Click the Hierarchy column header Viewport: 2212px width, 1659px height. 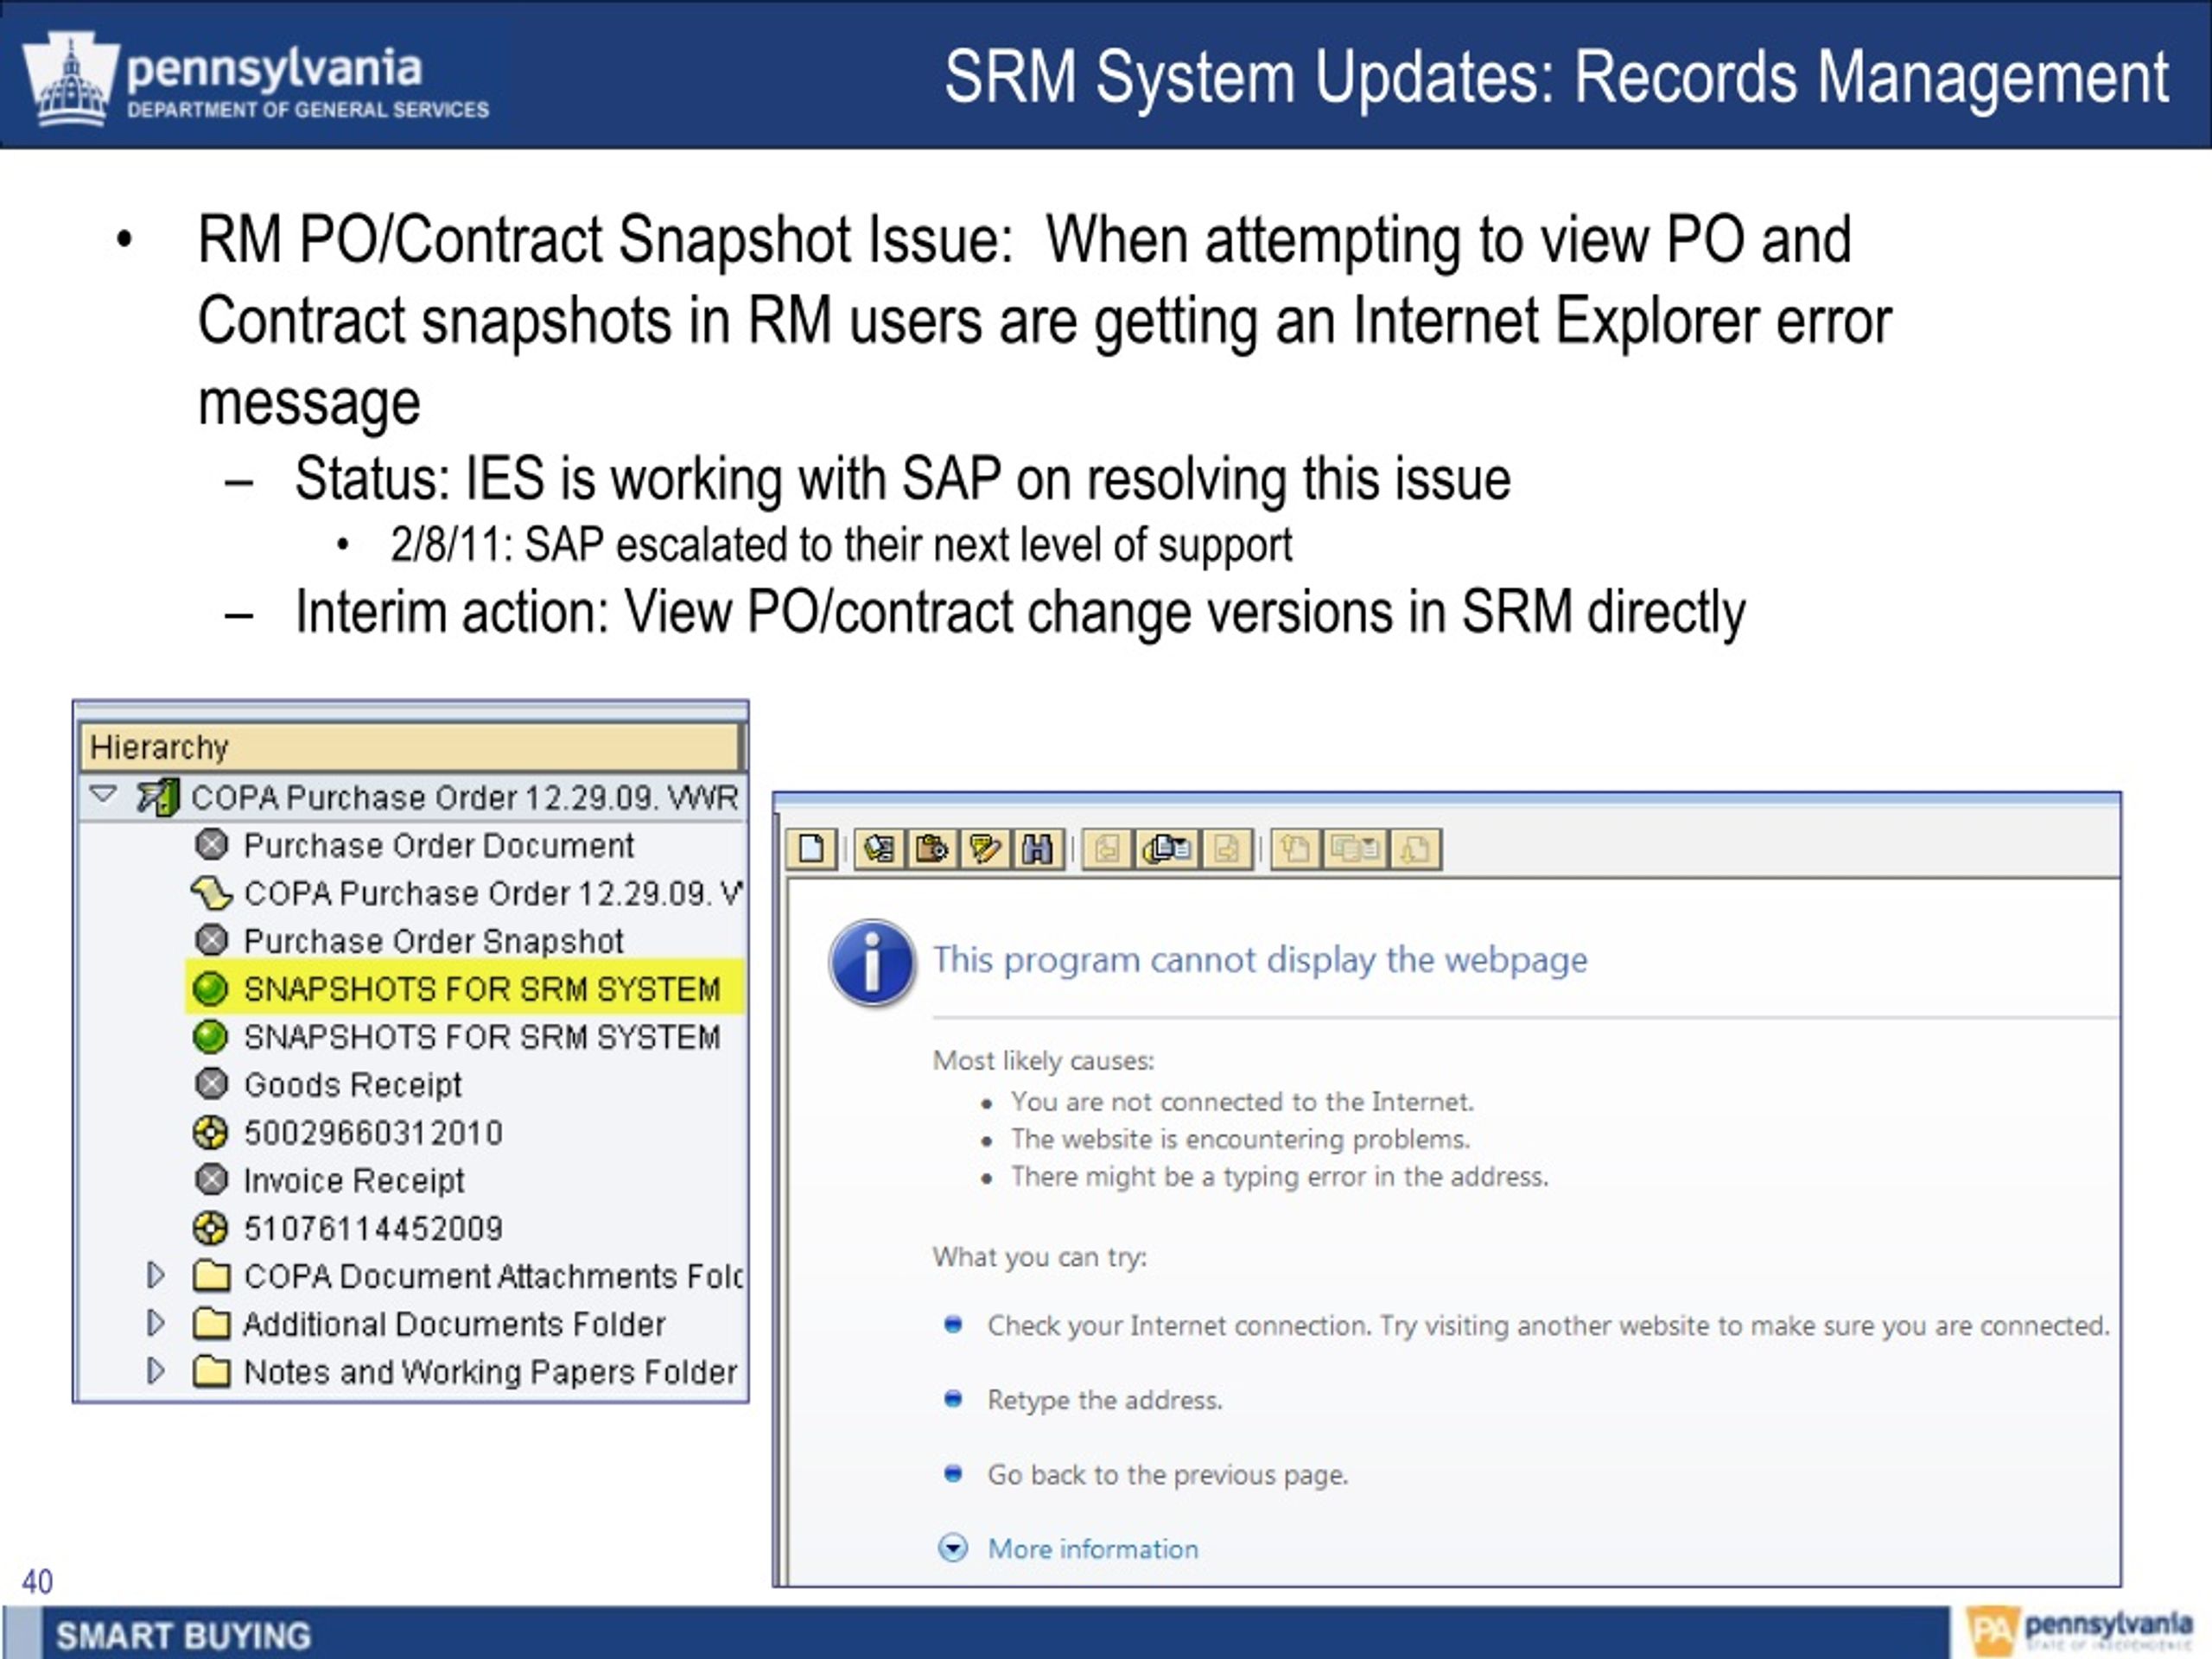[x=410, y=747]
